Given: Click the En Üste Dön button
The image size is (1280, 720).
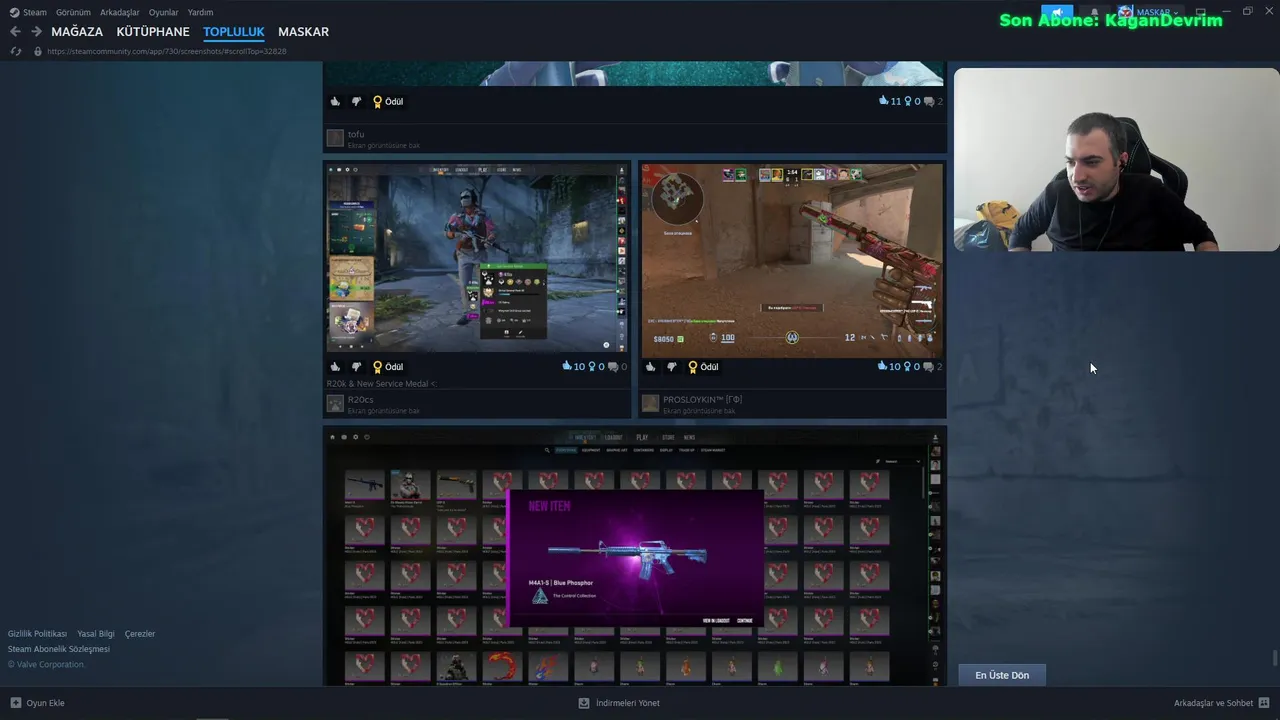Looking at the screenshot, I should click(x=1002, y=675).
